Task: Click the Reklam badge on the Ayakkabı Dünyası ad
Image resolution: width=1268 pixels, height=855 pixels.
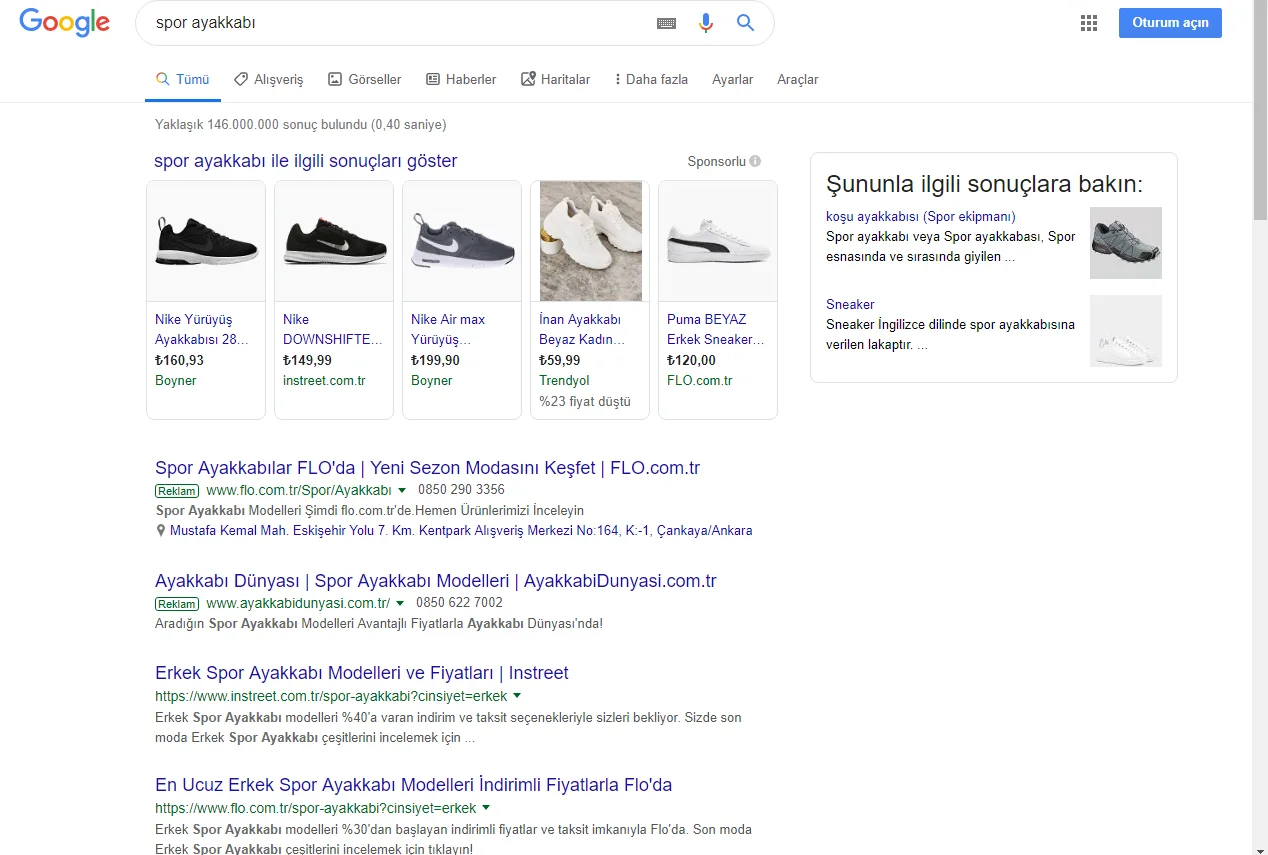Action: click(176, 604)
